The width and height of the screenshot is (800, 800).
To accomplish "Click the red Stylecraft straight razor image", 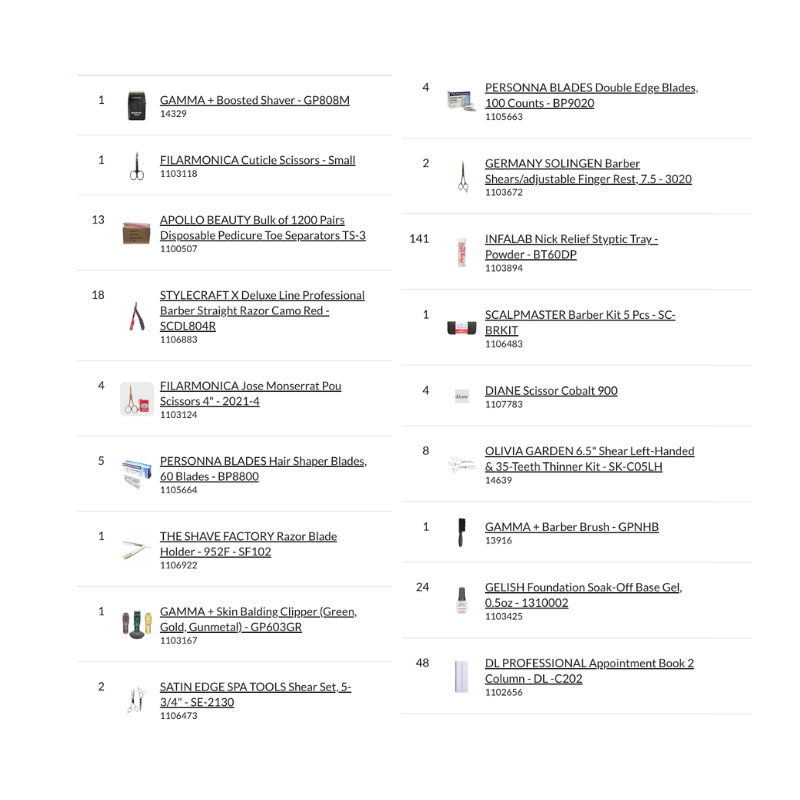I will click(x=136, y=317).
